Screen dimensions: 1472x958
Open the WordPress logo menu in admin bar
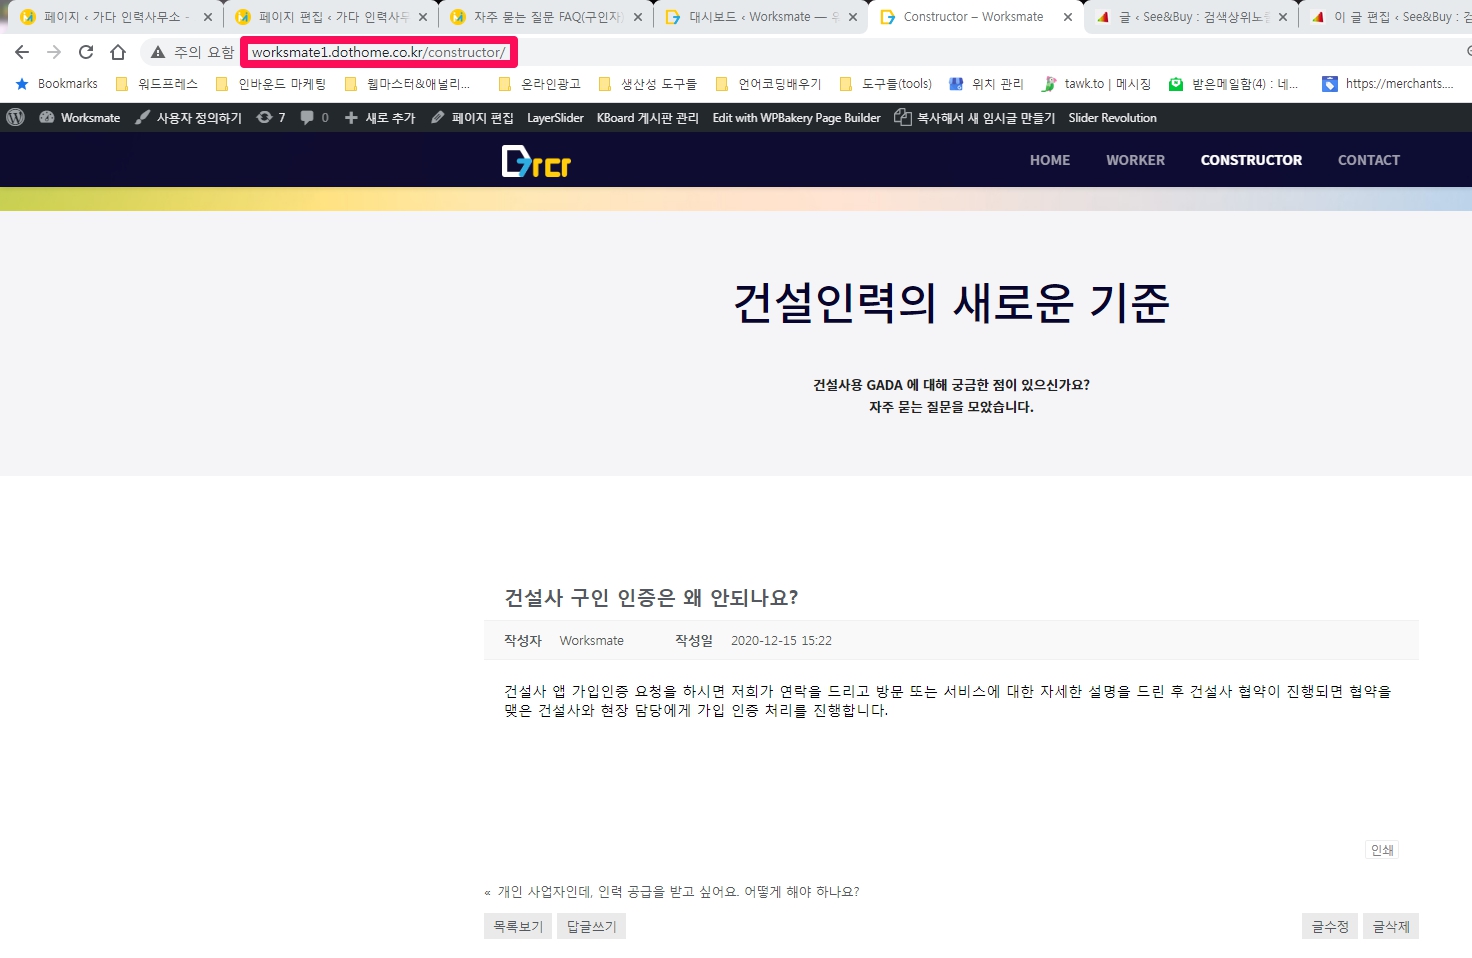click(15, 117)
